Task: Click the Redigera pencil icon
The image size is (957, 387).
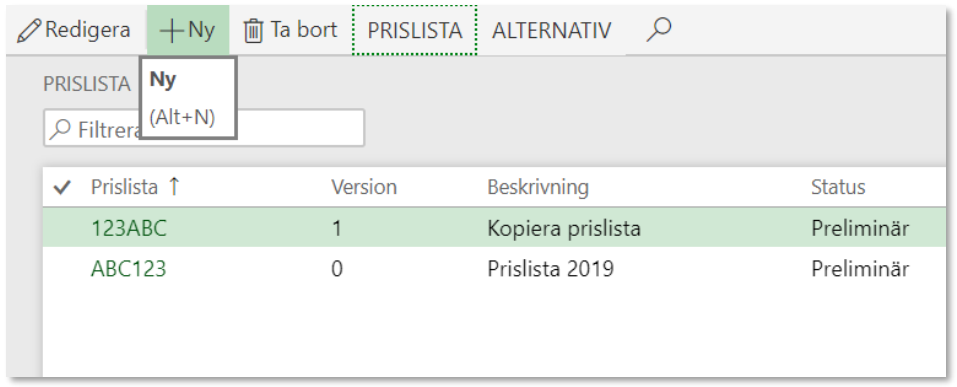Action: 27,31
